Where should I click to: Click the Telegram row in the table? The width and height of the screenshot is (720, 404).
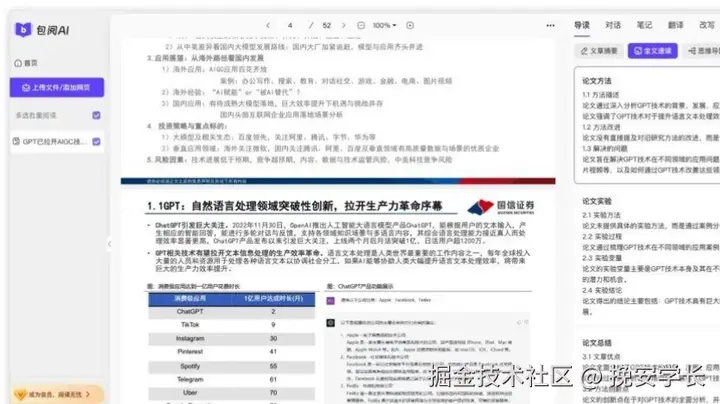tap(231, 380)
